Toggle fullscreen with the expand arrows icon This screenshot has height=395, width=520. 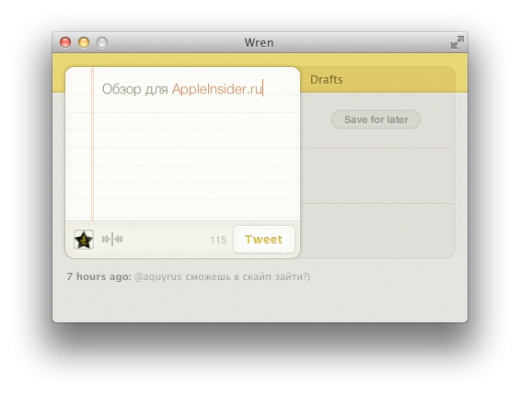pos(457,43)
